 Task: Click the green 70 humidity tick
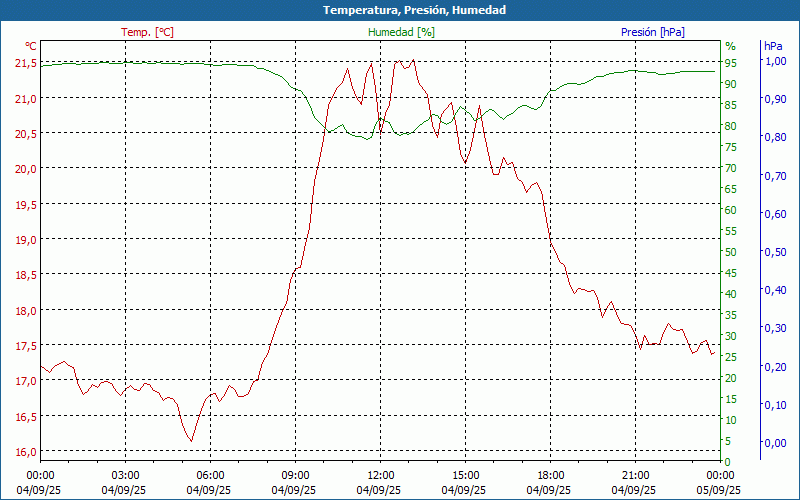tap(731, 168)
